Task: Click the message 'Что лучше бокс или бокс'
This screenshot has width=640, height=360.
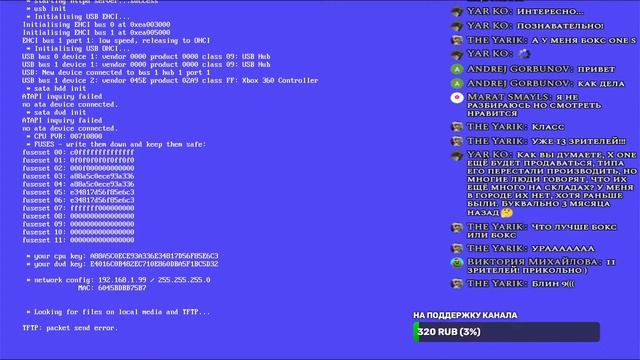Action: click(x=542, y=231)
